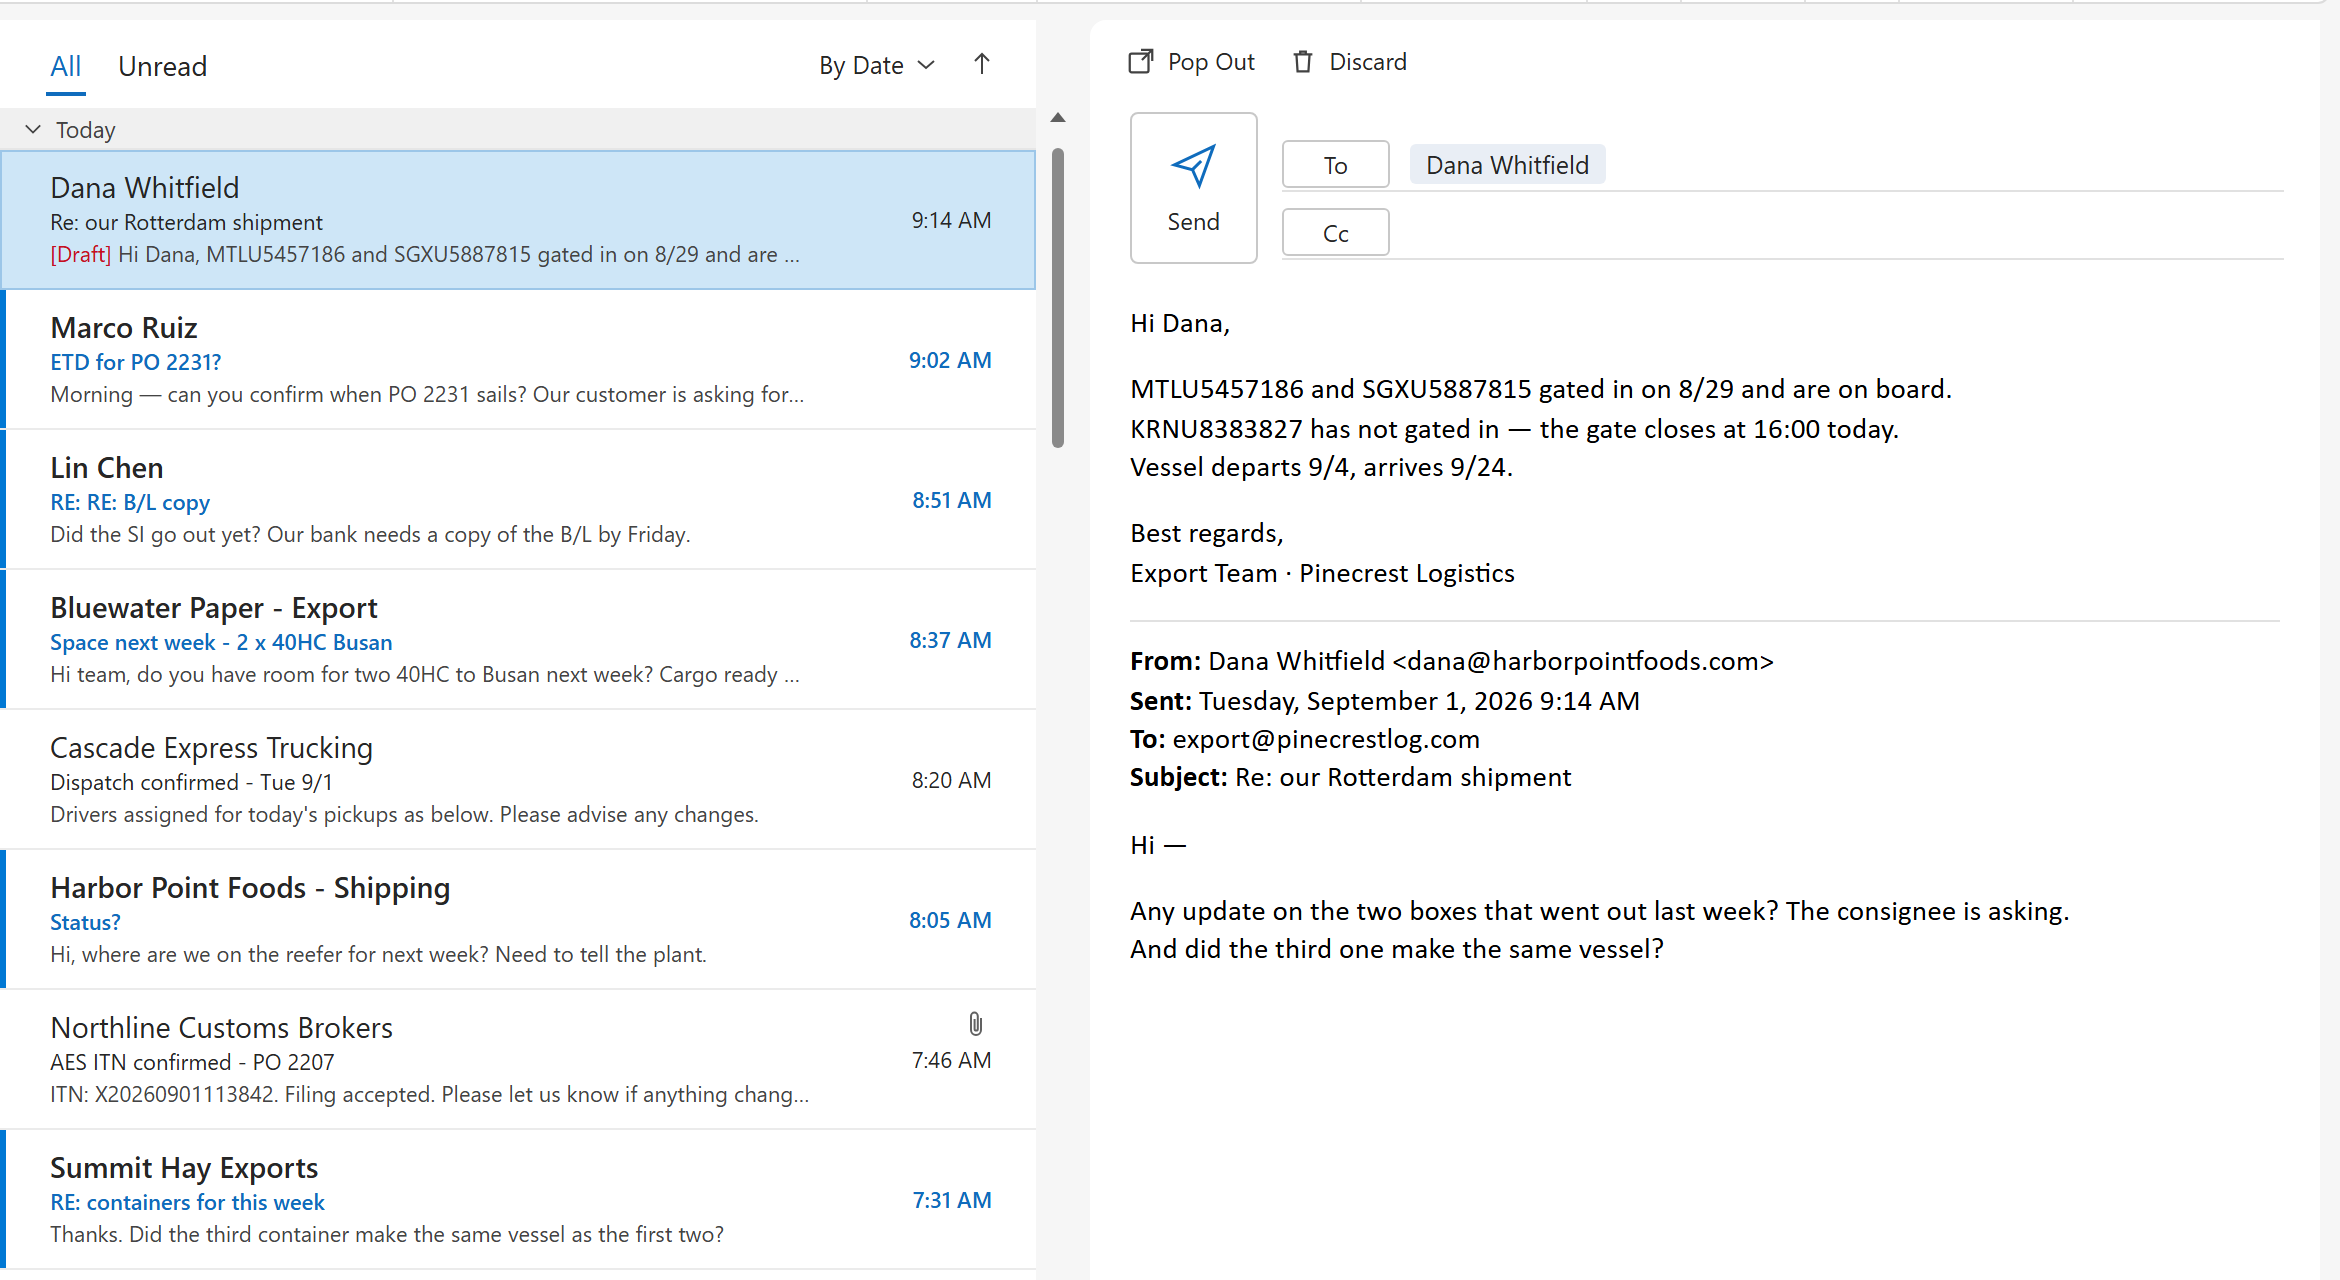Click the export@pinecrestlog.com recipient address

point(1326,739)
